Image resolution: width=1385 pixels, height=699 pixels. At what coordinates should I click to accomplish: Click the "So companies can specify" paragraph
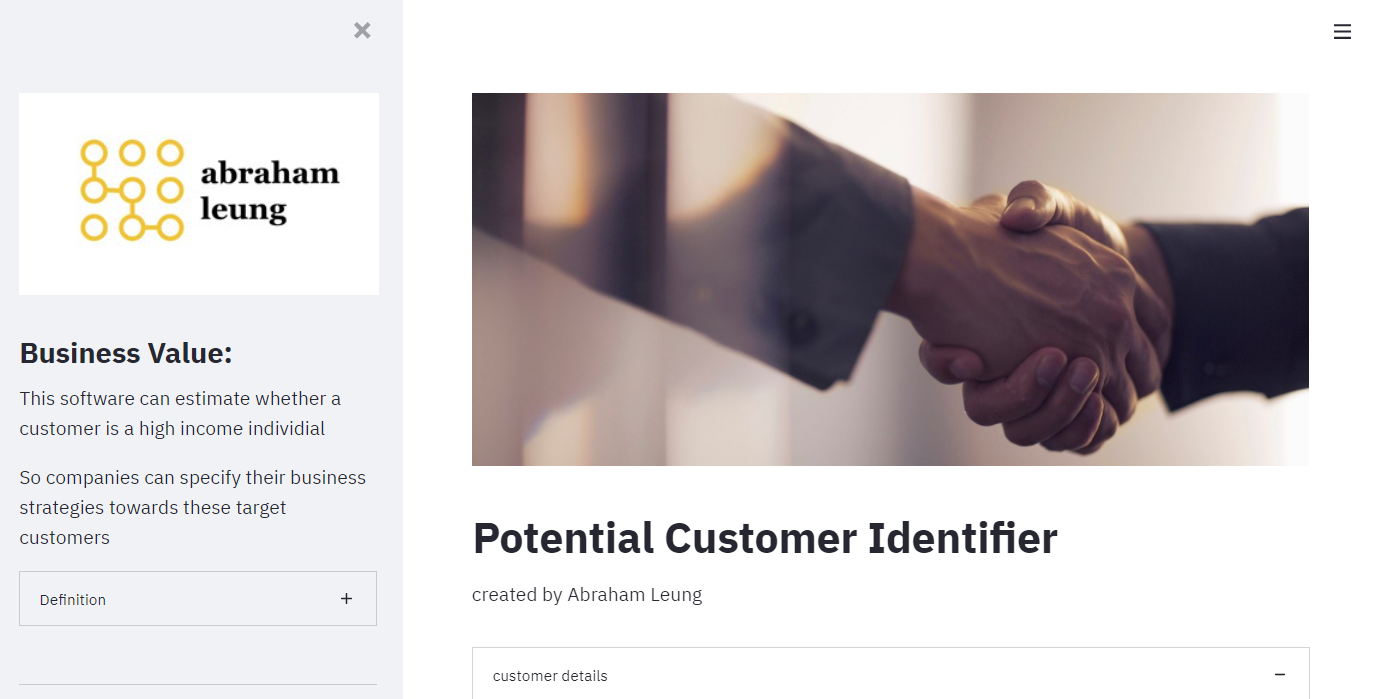click(193, 507)
